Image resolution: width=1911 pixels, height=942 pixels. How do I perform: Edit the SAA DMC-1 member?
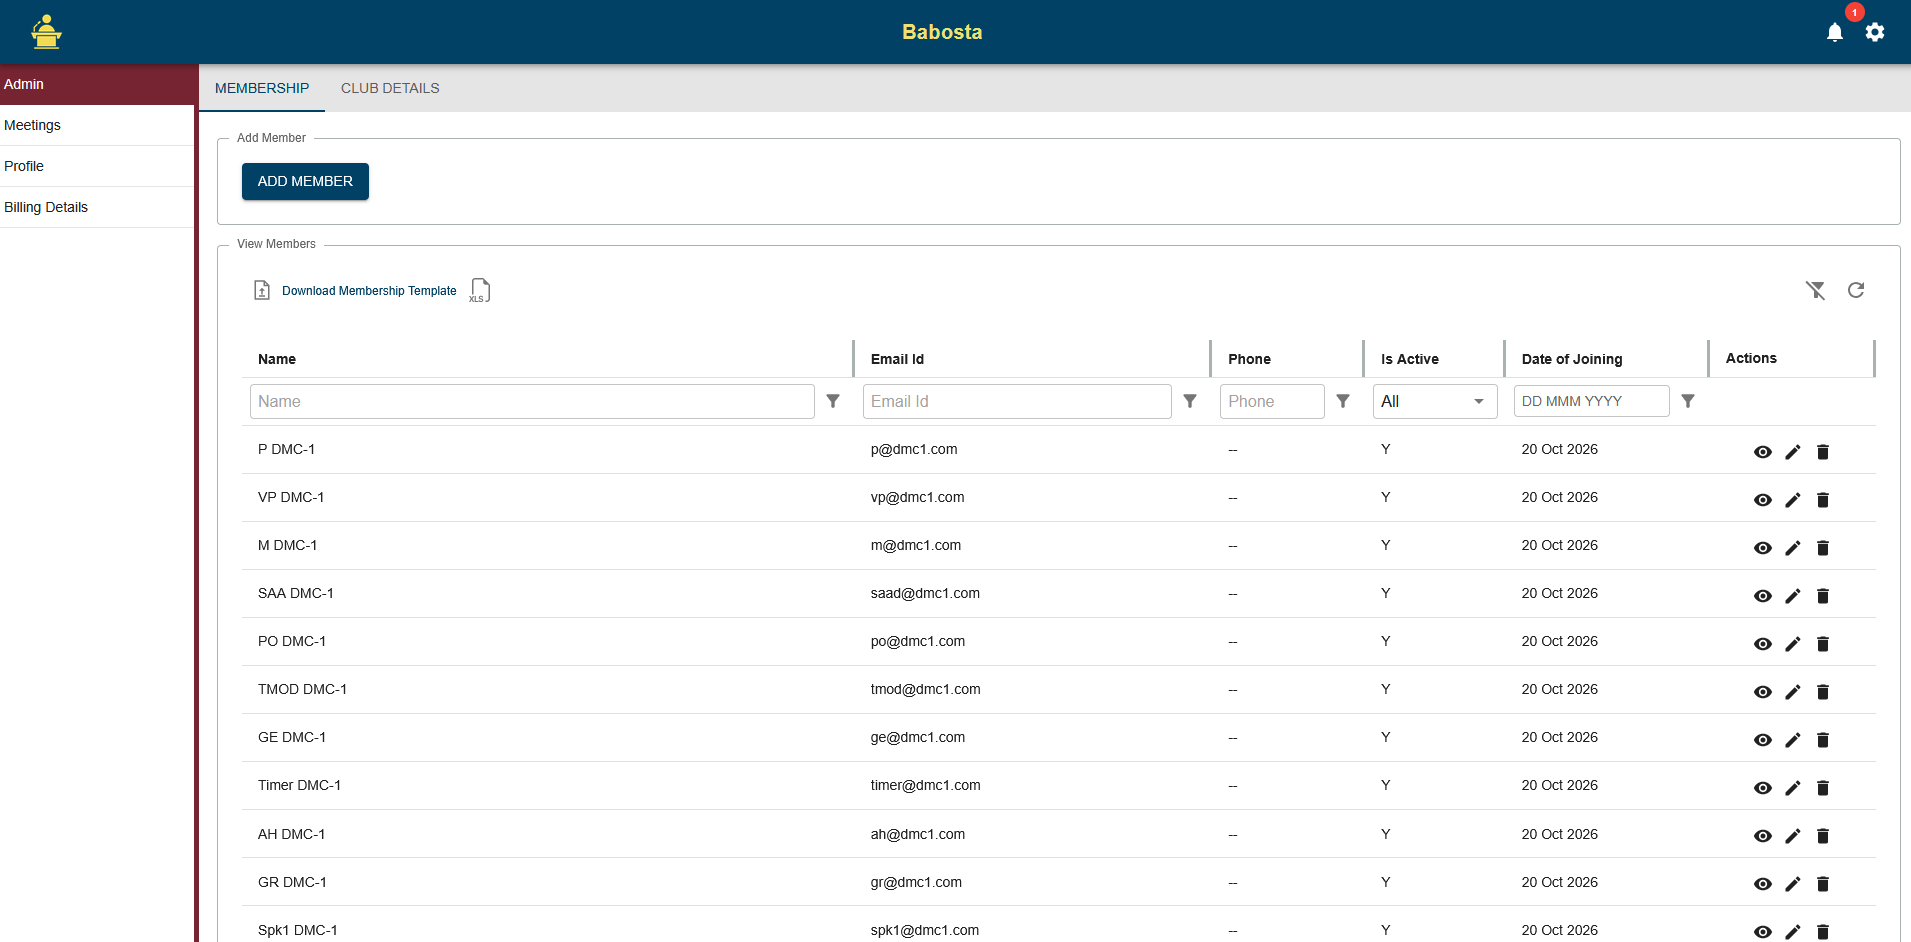1793,596
